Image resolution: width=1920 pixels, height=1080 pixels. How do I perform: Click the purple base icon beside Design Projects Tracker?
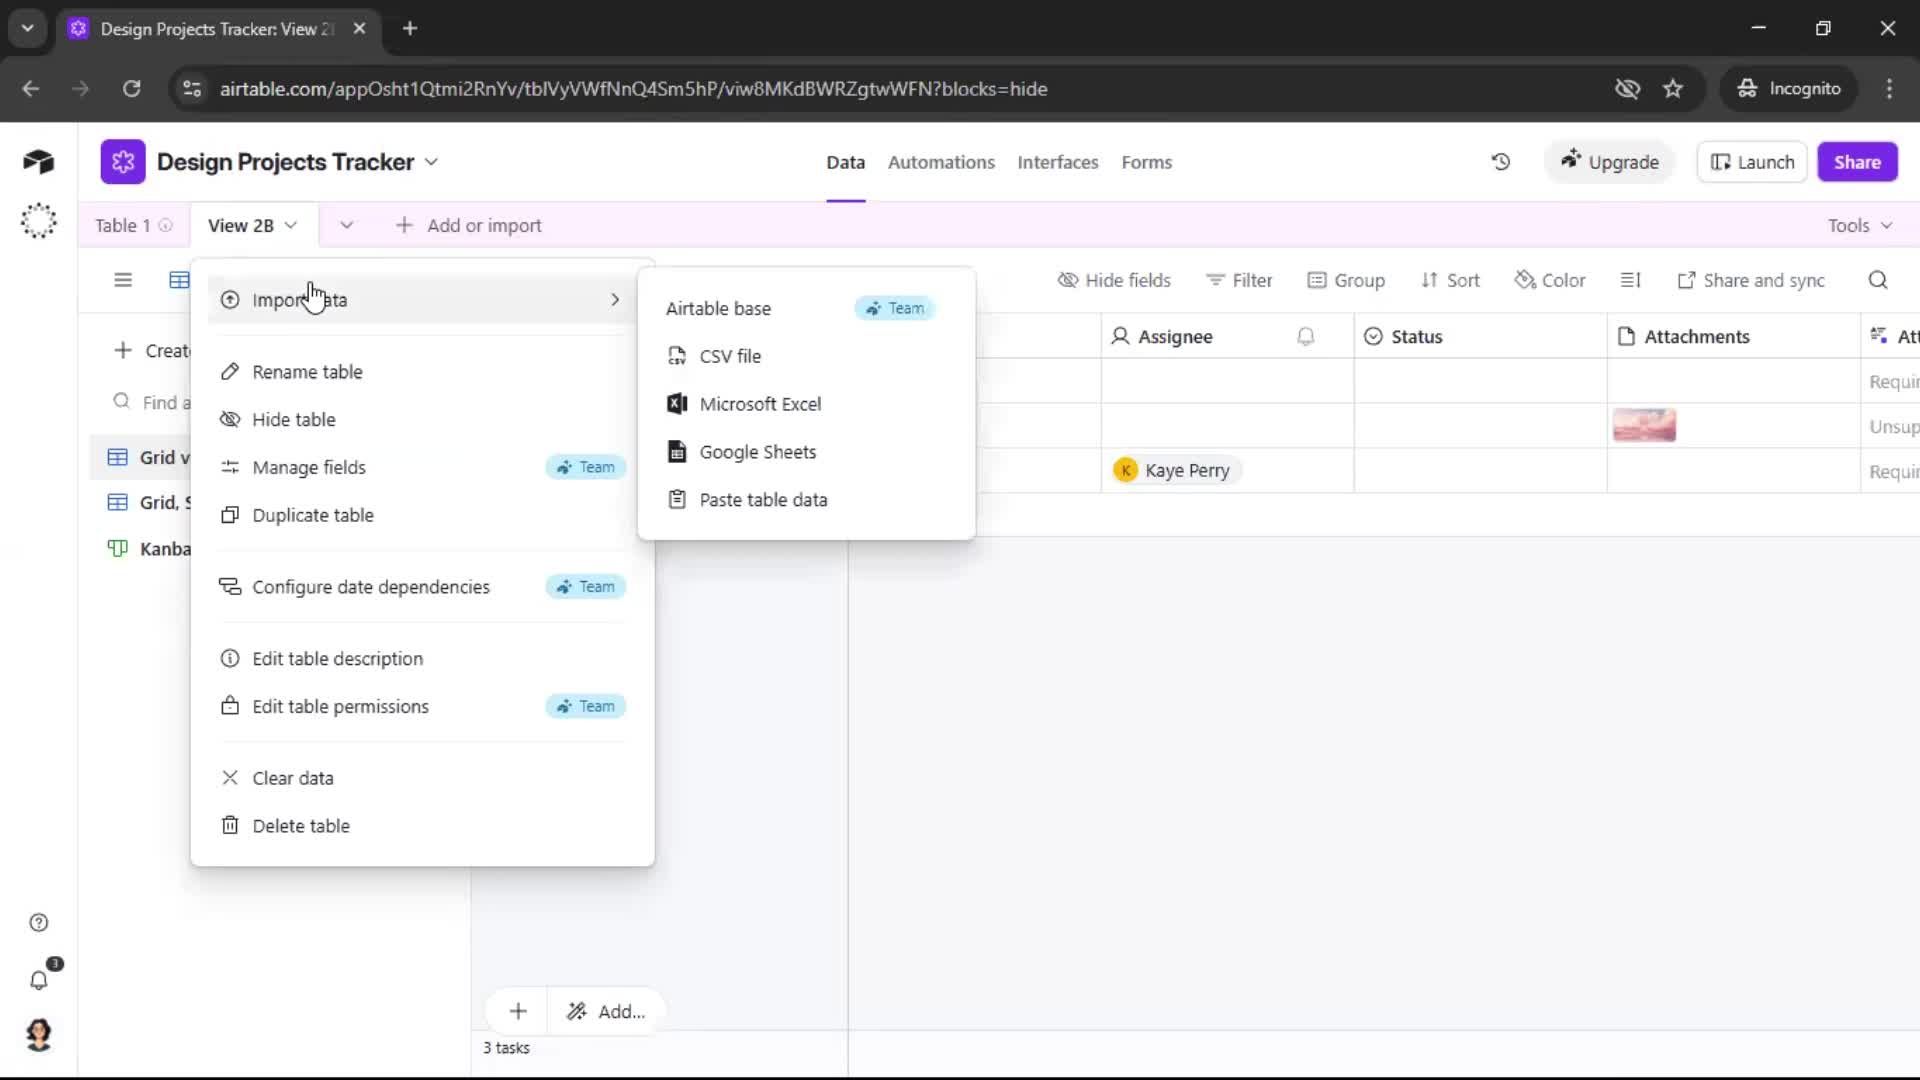pyautogui.click(x=123, y=162)
